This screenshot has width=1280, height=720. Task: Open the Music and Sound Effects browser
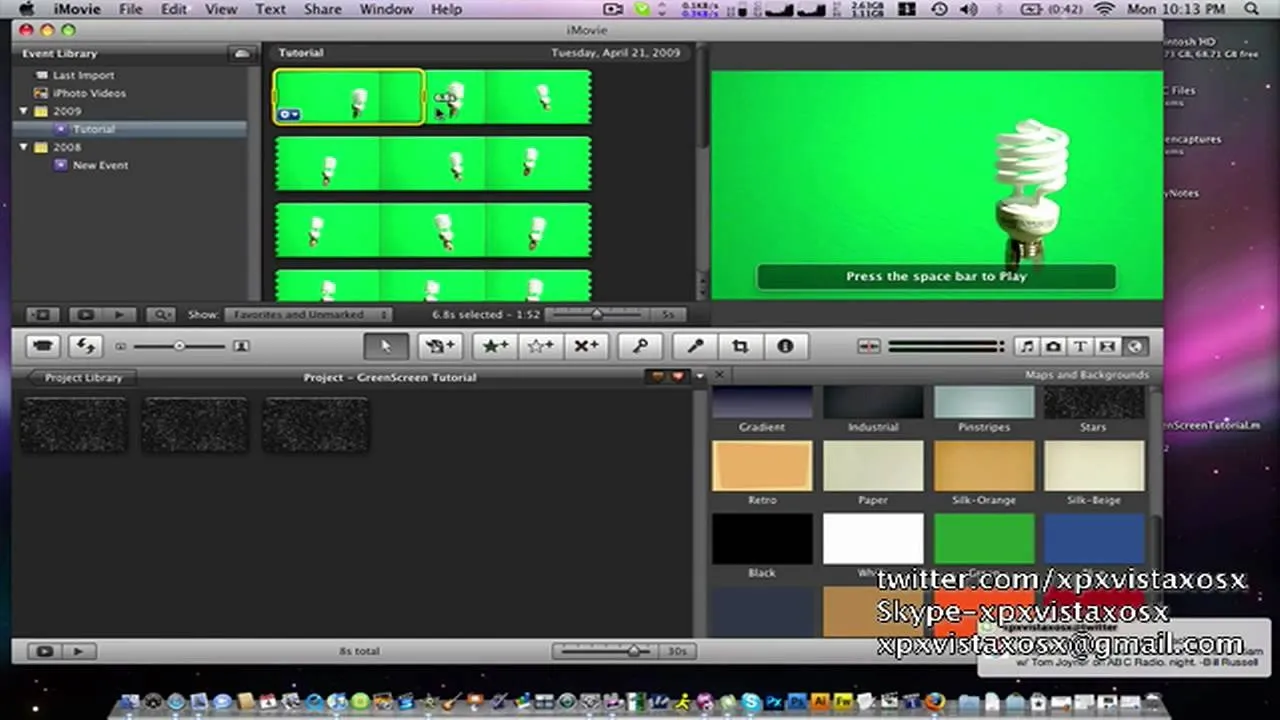coord(1026,346)
